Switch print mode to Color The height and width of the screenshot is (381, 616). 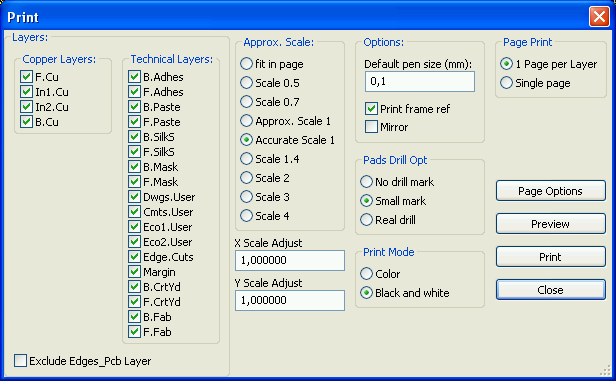click(x=366, y=273)
